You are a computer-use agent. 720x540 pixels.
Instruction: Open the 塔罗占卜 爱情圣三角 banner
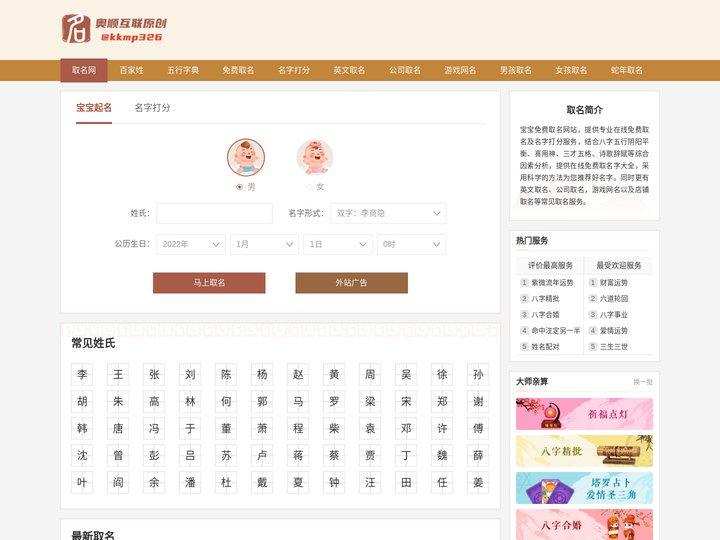point(584,488)
